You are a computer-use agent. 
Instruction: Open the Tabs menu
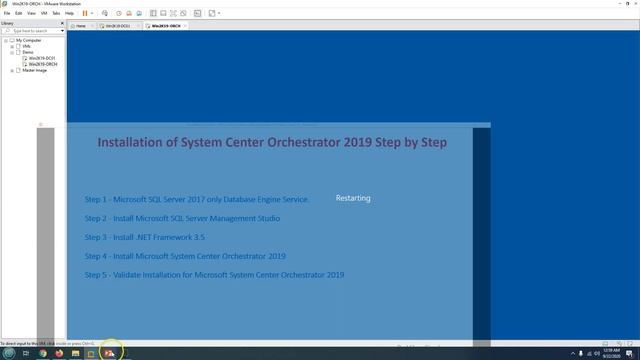click(56, 13)
